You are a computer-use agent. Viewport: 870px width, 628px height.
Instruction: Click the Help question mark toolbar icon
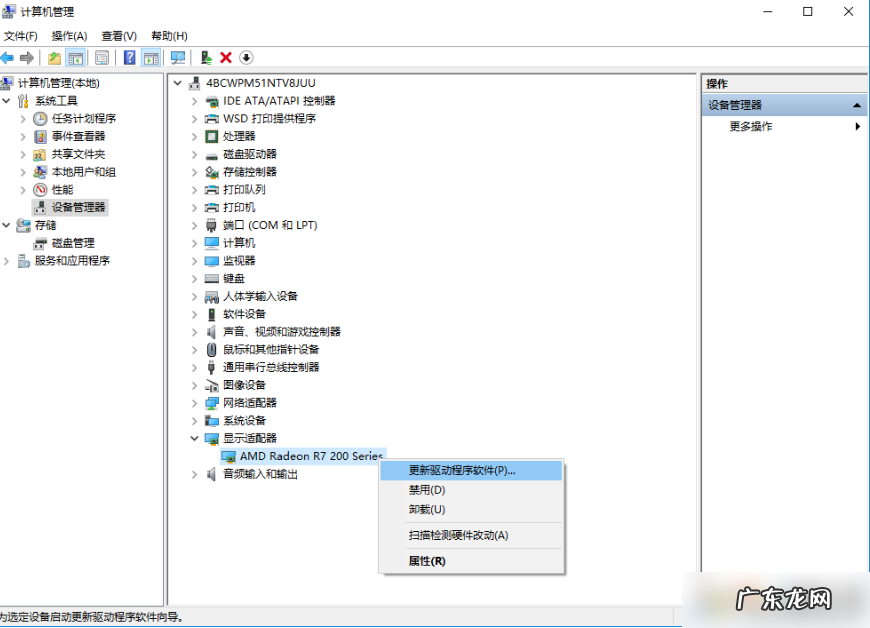(129, 57)
